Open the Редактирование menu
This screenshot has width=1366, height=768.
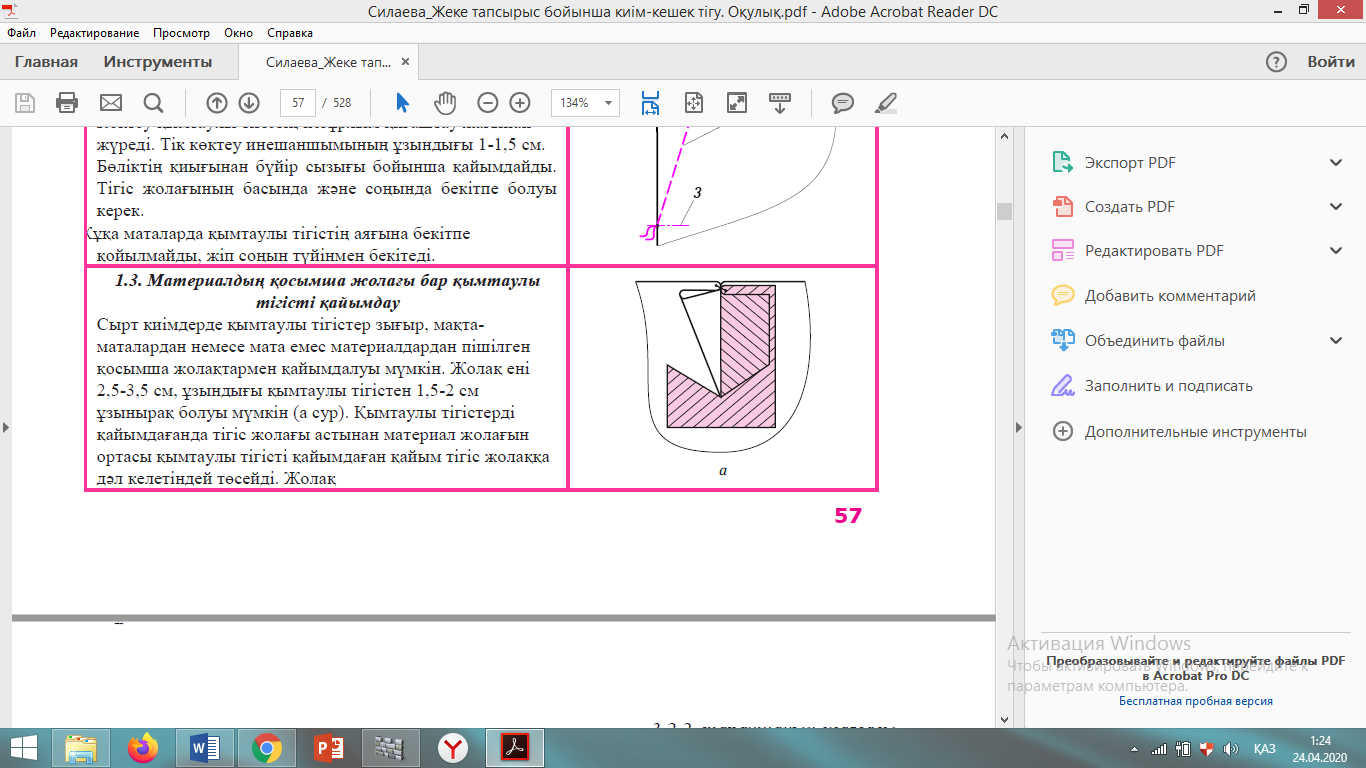click(x=94, y=33)
